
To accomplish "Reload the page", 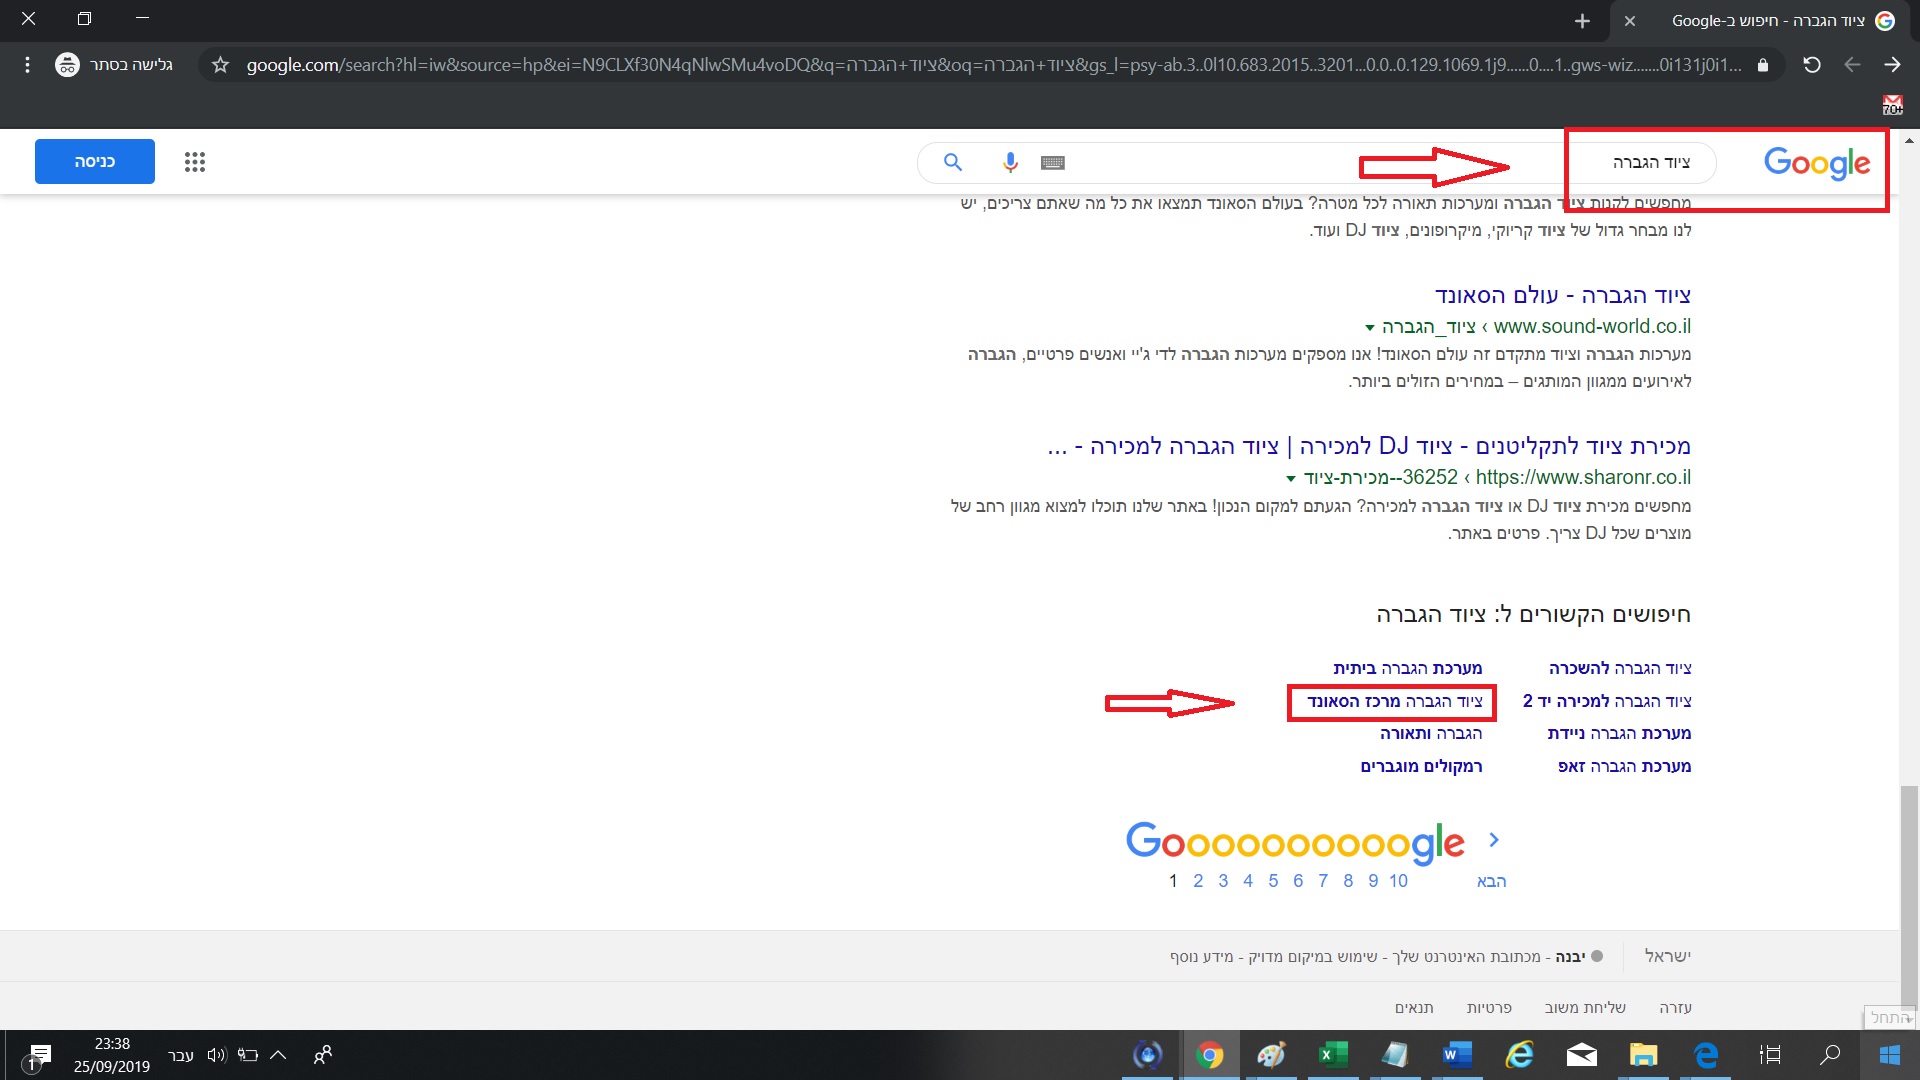I will [1811, 65].
